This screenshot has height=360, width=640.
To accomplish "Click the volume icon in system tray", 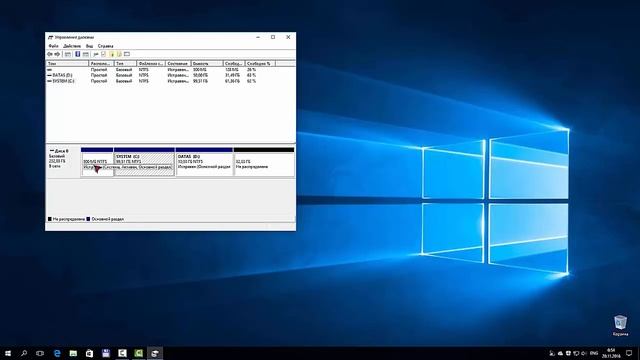I will point(584,353).
